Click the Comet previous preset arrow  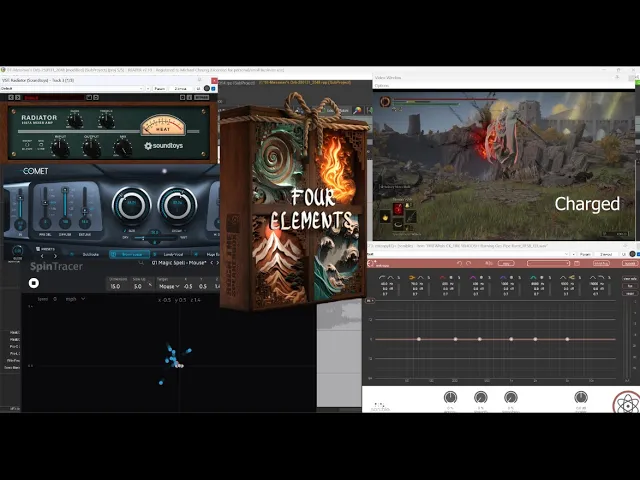42,256
